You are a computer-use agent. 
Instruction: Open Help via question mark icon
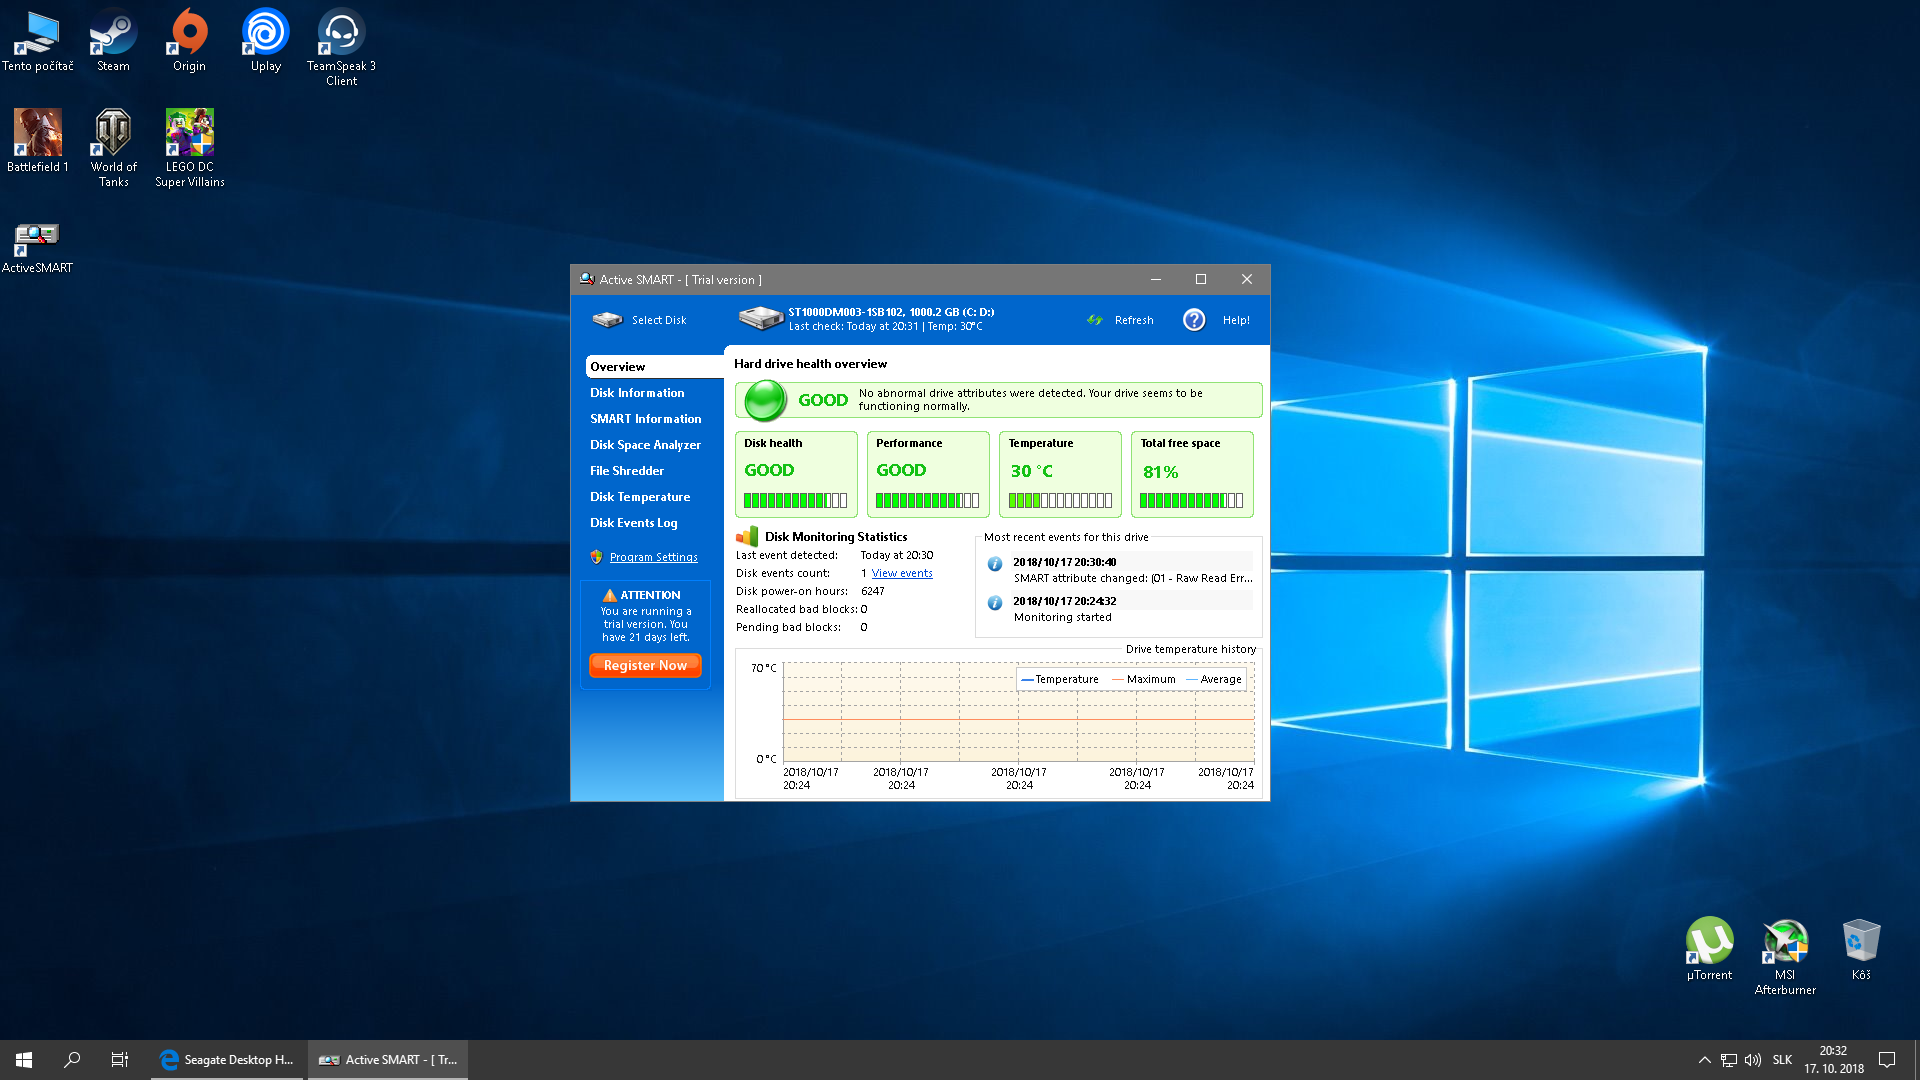[1194, 320]
